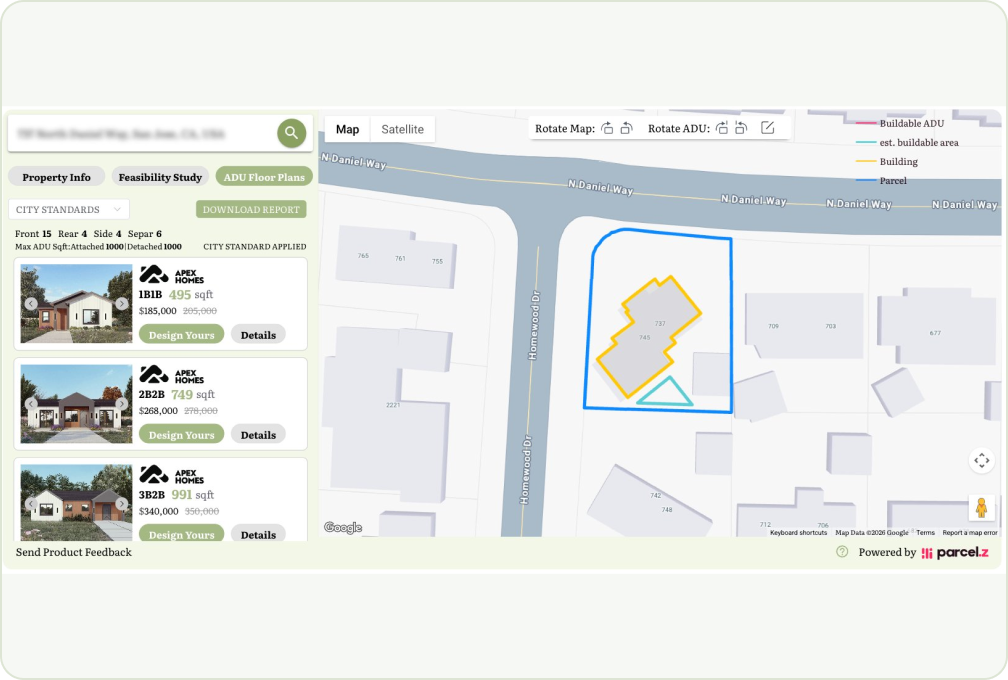This screenshot has width=1008, height=680.
Task: Show previous photo of 2B2B plan
Action: coord(31,402)
